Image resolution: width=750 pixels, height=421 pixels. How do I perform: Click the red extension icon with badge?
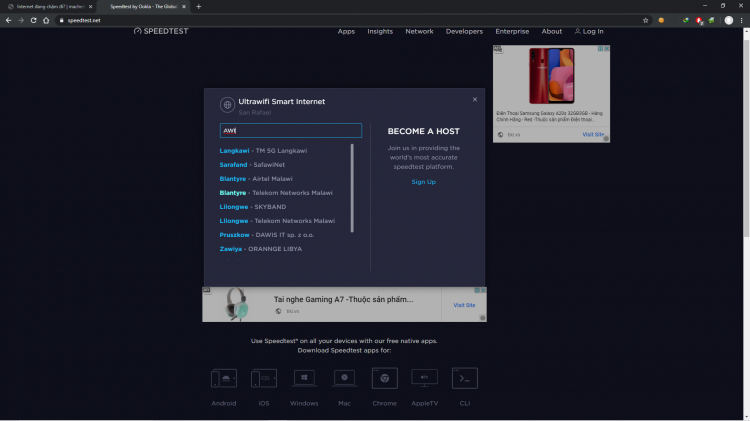[699, 20]
